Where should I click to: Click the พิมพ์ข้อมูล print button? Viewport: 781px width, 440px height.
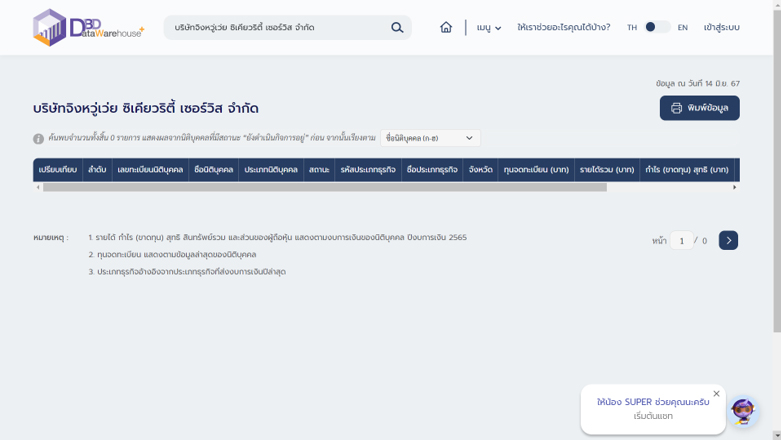(699, 108)
